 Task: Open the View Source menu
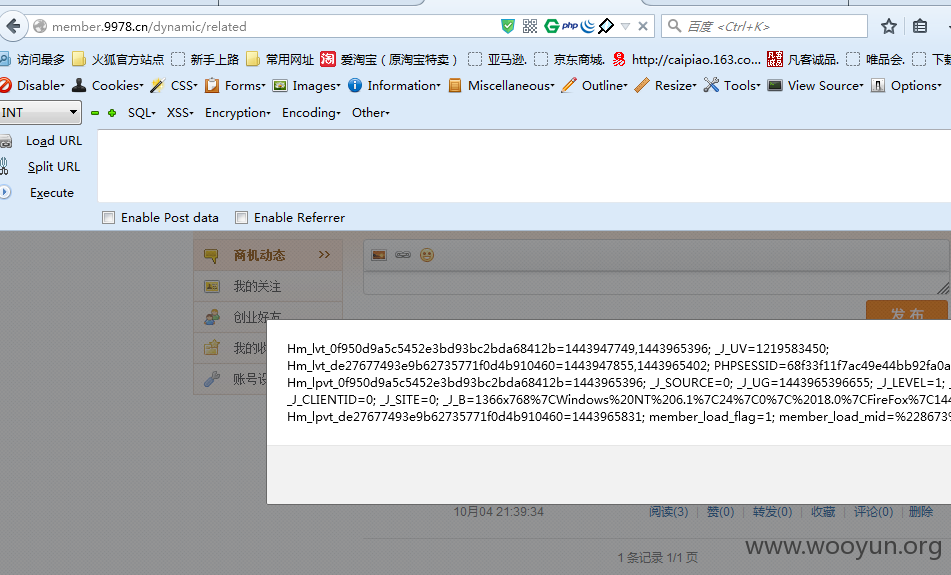pos(816,86)
